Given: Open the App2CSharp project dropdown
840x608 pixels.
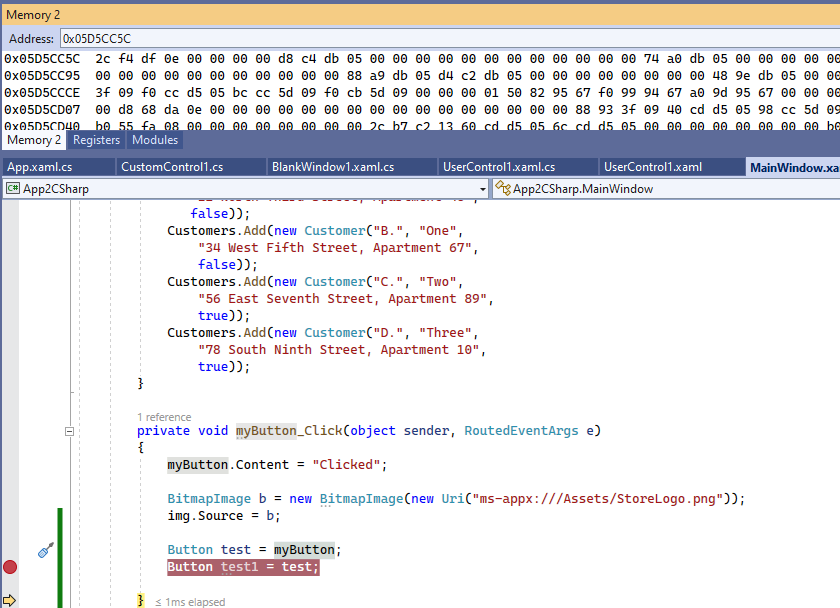Looking at the screenshot, I should pyautogui.click(x=482, y=188).
